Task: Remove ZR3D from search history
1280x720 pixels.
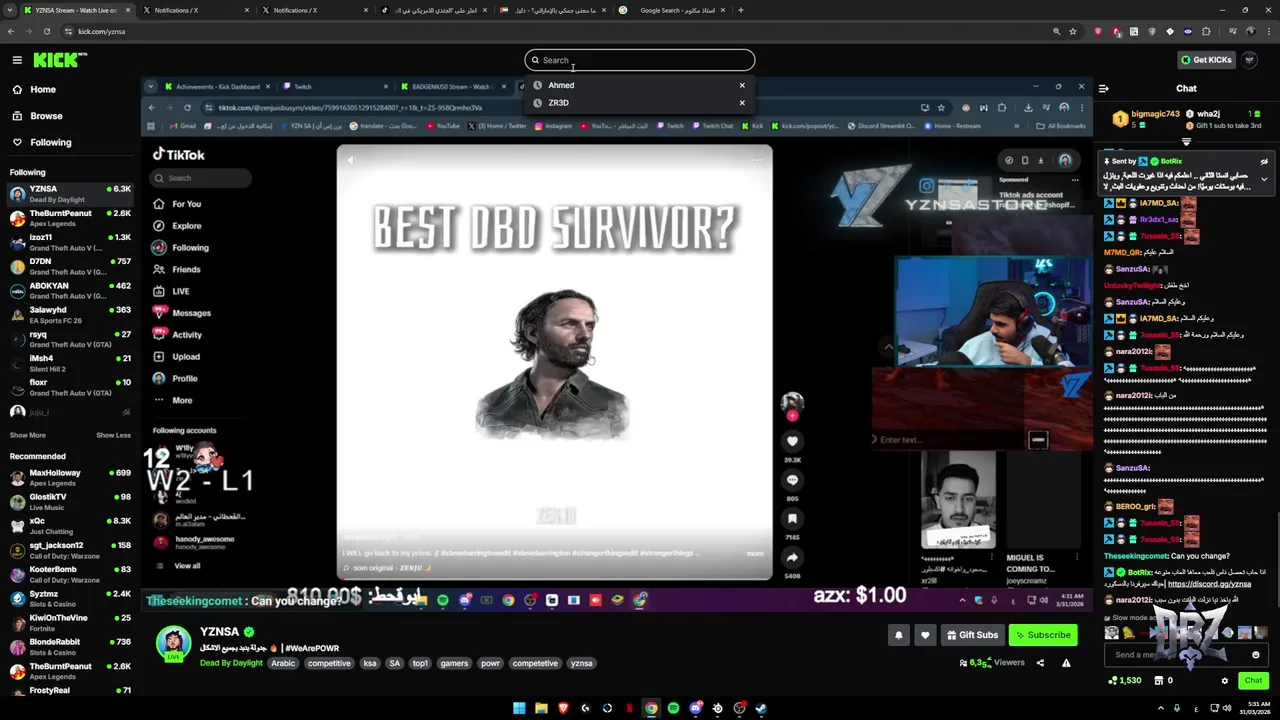Action: pos(742,103)
